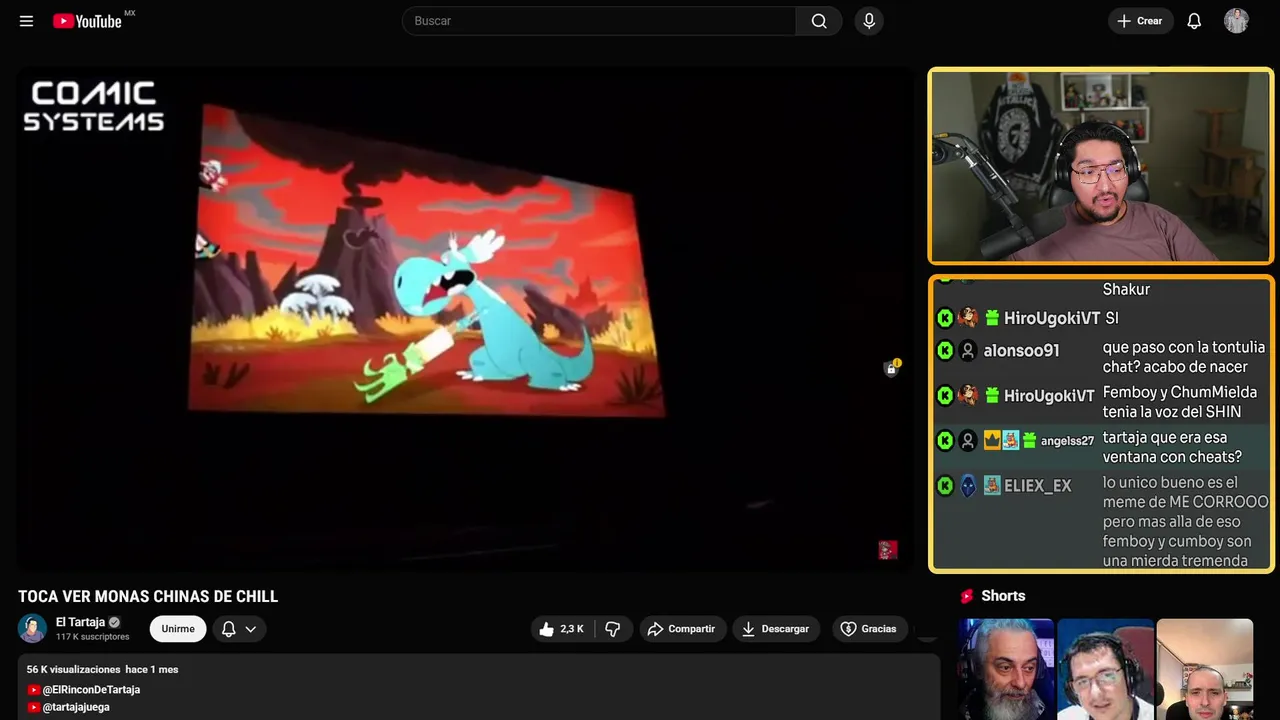Open the @ElRinconDeTartaja channel link

84,690
